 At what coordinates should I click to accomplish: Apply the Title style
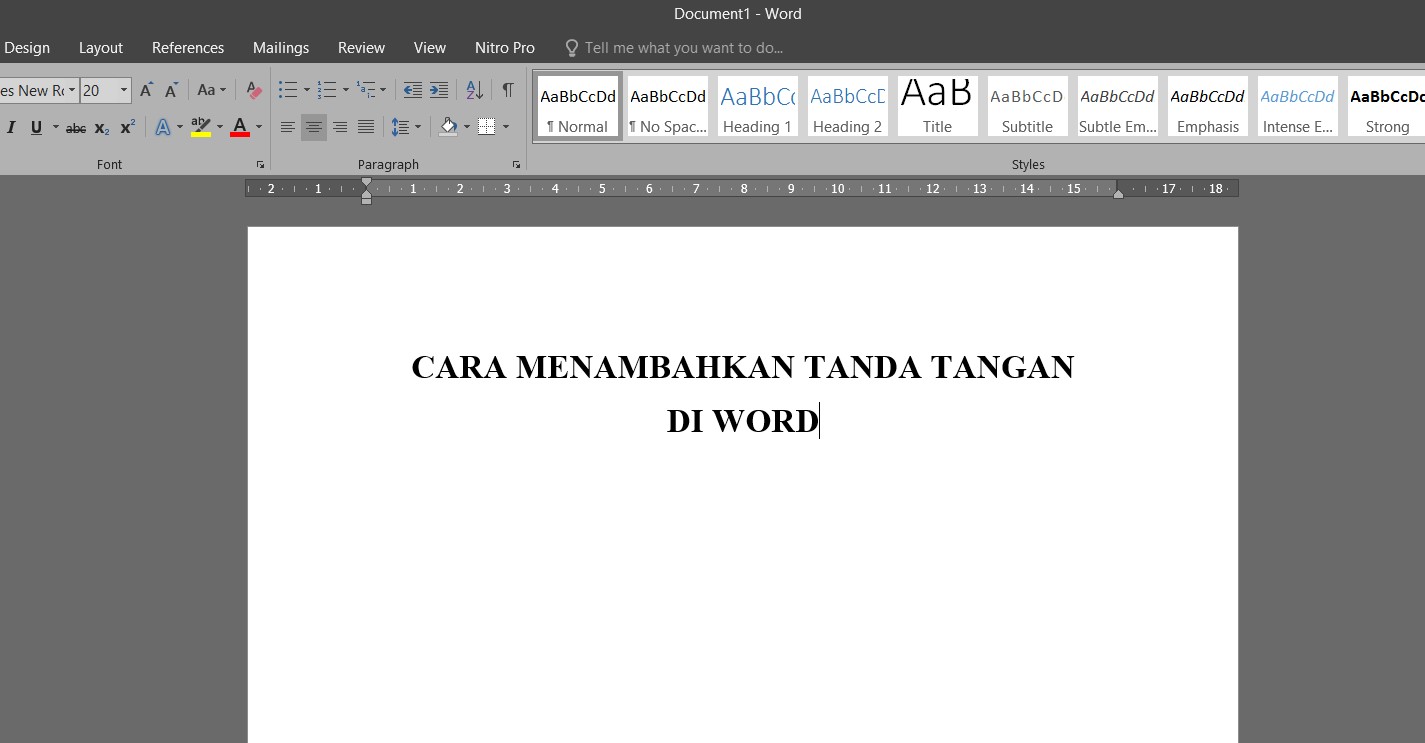[938, 106]
